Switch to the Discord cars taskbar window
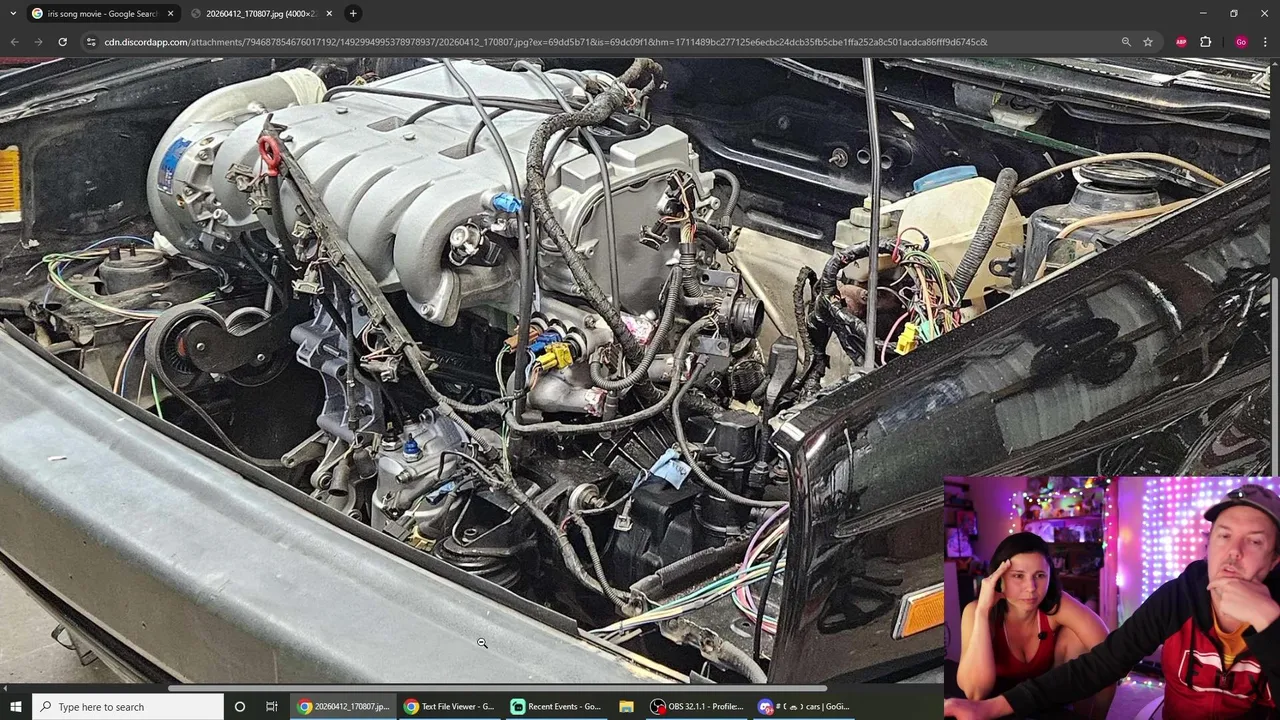Image resolution: width=1280 pixels, height=720 pixels. [803, 707]
